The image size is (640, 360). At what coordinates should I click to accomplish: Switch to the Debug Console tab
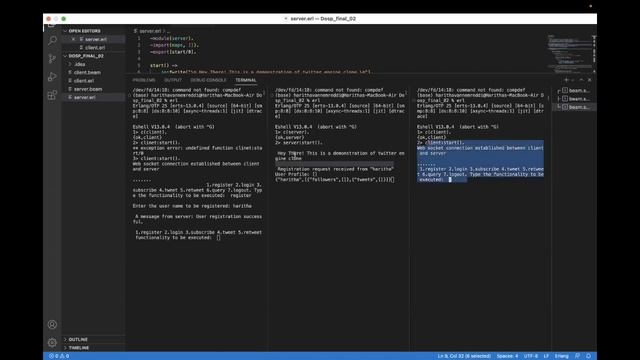pyautogui.click(x=208, y=80)
